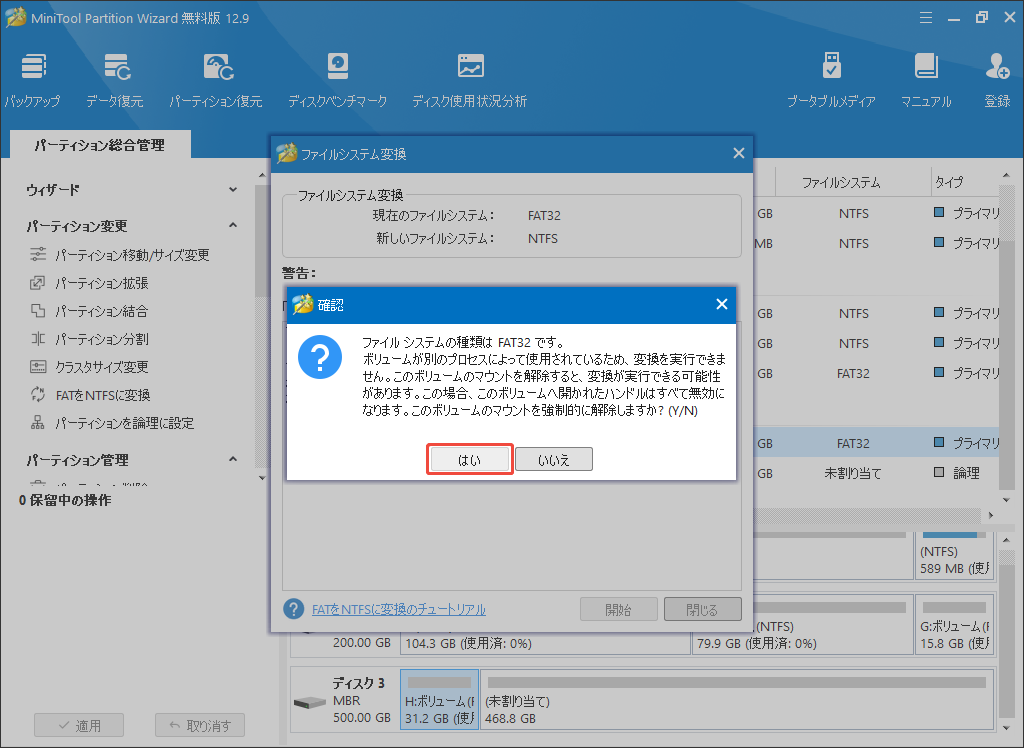Collapse the パーティション変更 section
This screenshot has height=748, width=1024.
[x=233, y=225]
